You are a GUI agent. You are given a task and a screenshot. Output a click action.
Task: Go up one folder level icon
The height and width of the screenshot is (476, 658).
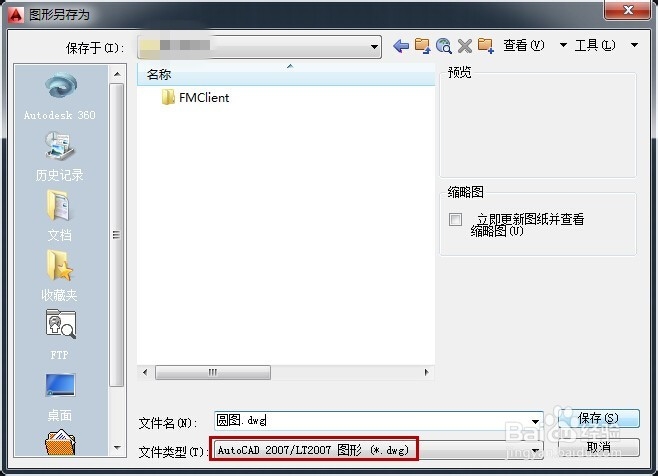[422, 45]
